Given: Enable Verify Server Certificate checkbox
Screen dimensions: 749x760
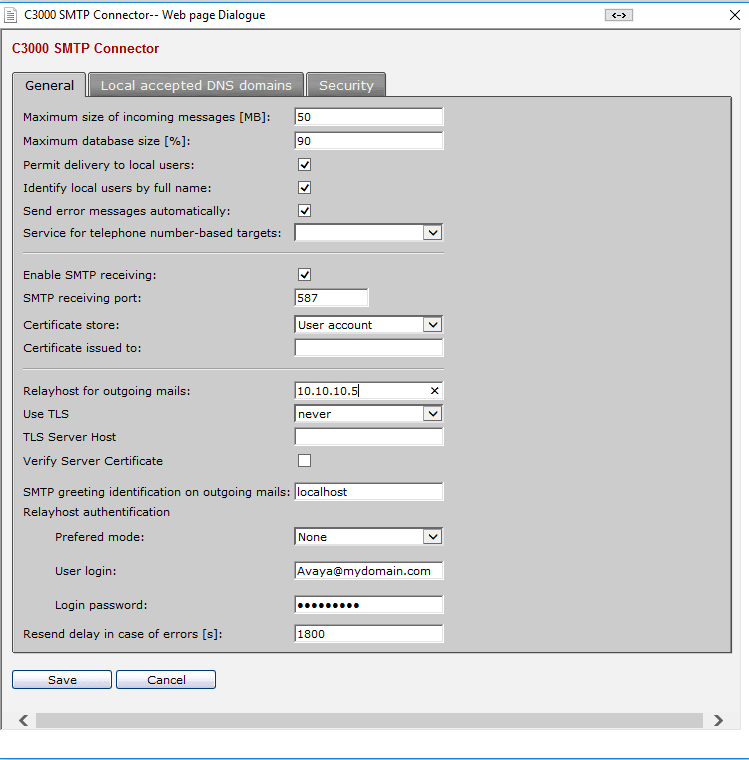Looking at the screenshot, I should click(304, 460).
